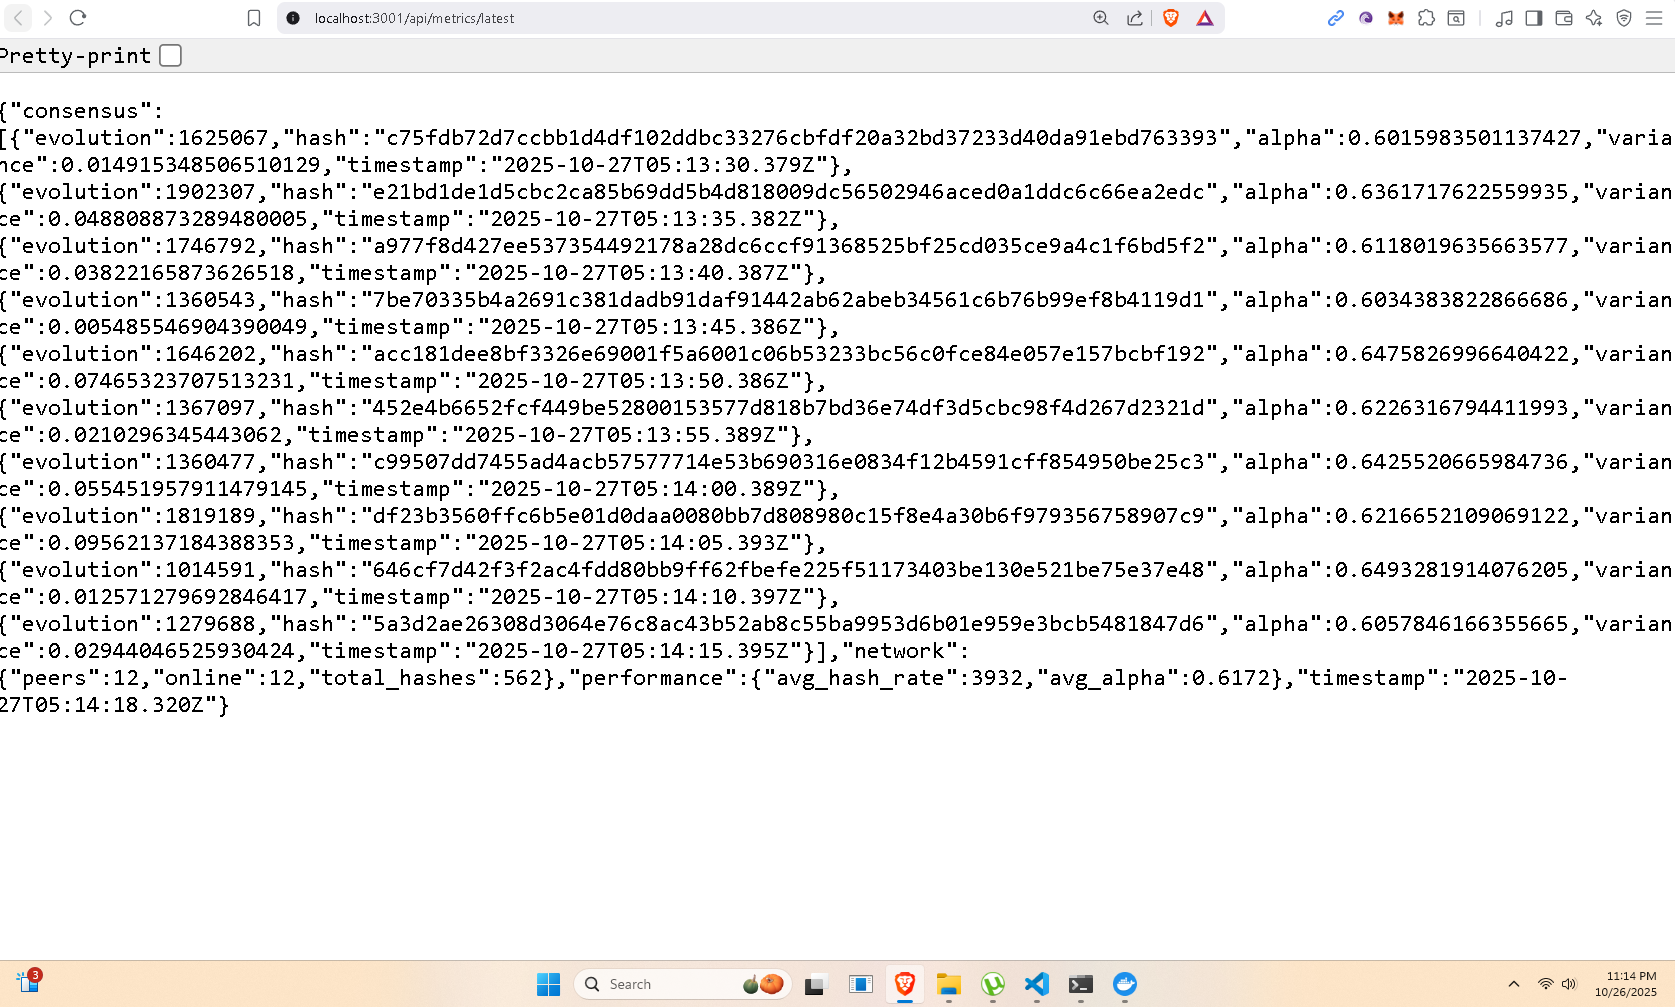
Task: Click the zoom magnifier icon in address bar
Action: tap(1101, 18)
